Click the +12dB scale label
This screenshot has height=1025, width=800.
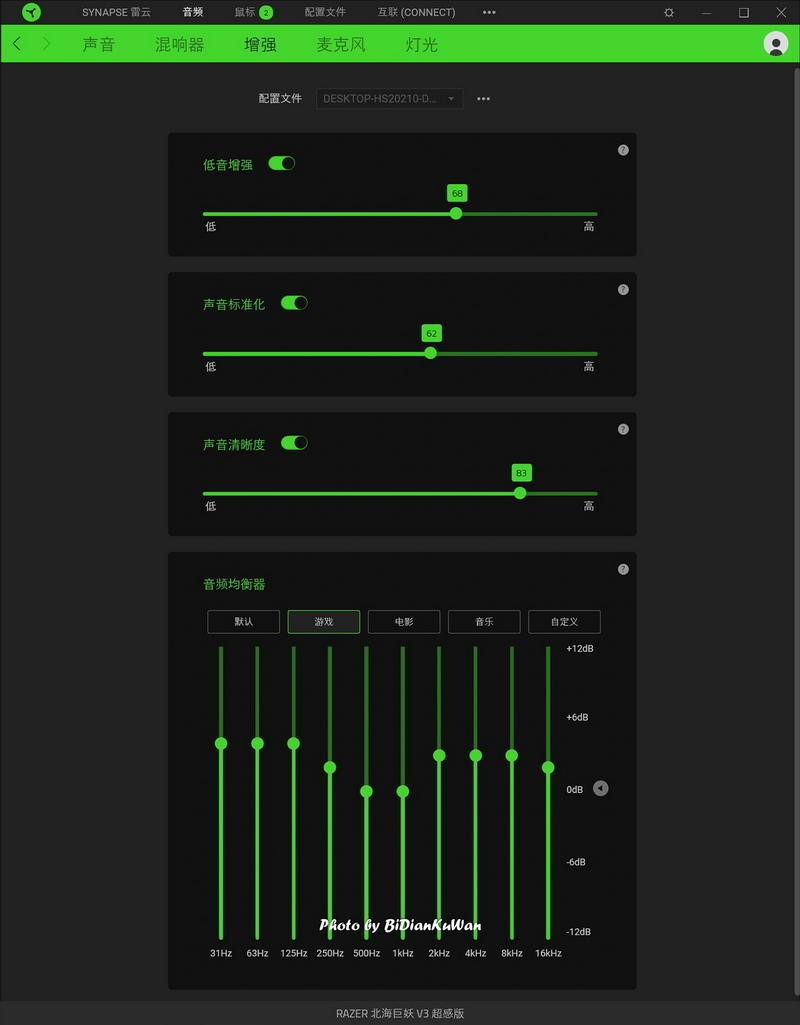[580, 648]
